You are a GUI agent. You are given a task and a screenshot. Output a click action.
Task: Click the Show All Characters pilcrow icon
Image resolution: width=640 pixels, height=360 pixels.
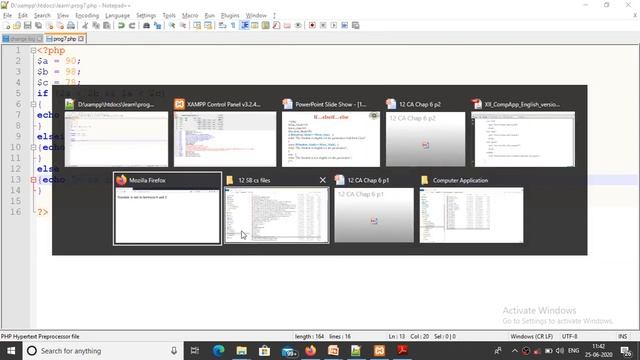coord(233,25)
